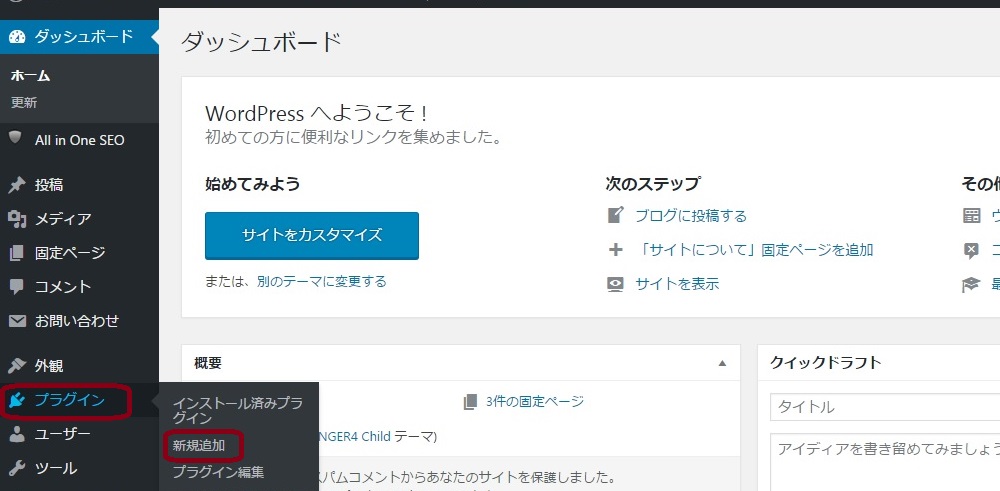Click the 次のステップ heading
Image resolution: width=1000 pixels, height=491 pixels.
coord(652,185)
